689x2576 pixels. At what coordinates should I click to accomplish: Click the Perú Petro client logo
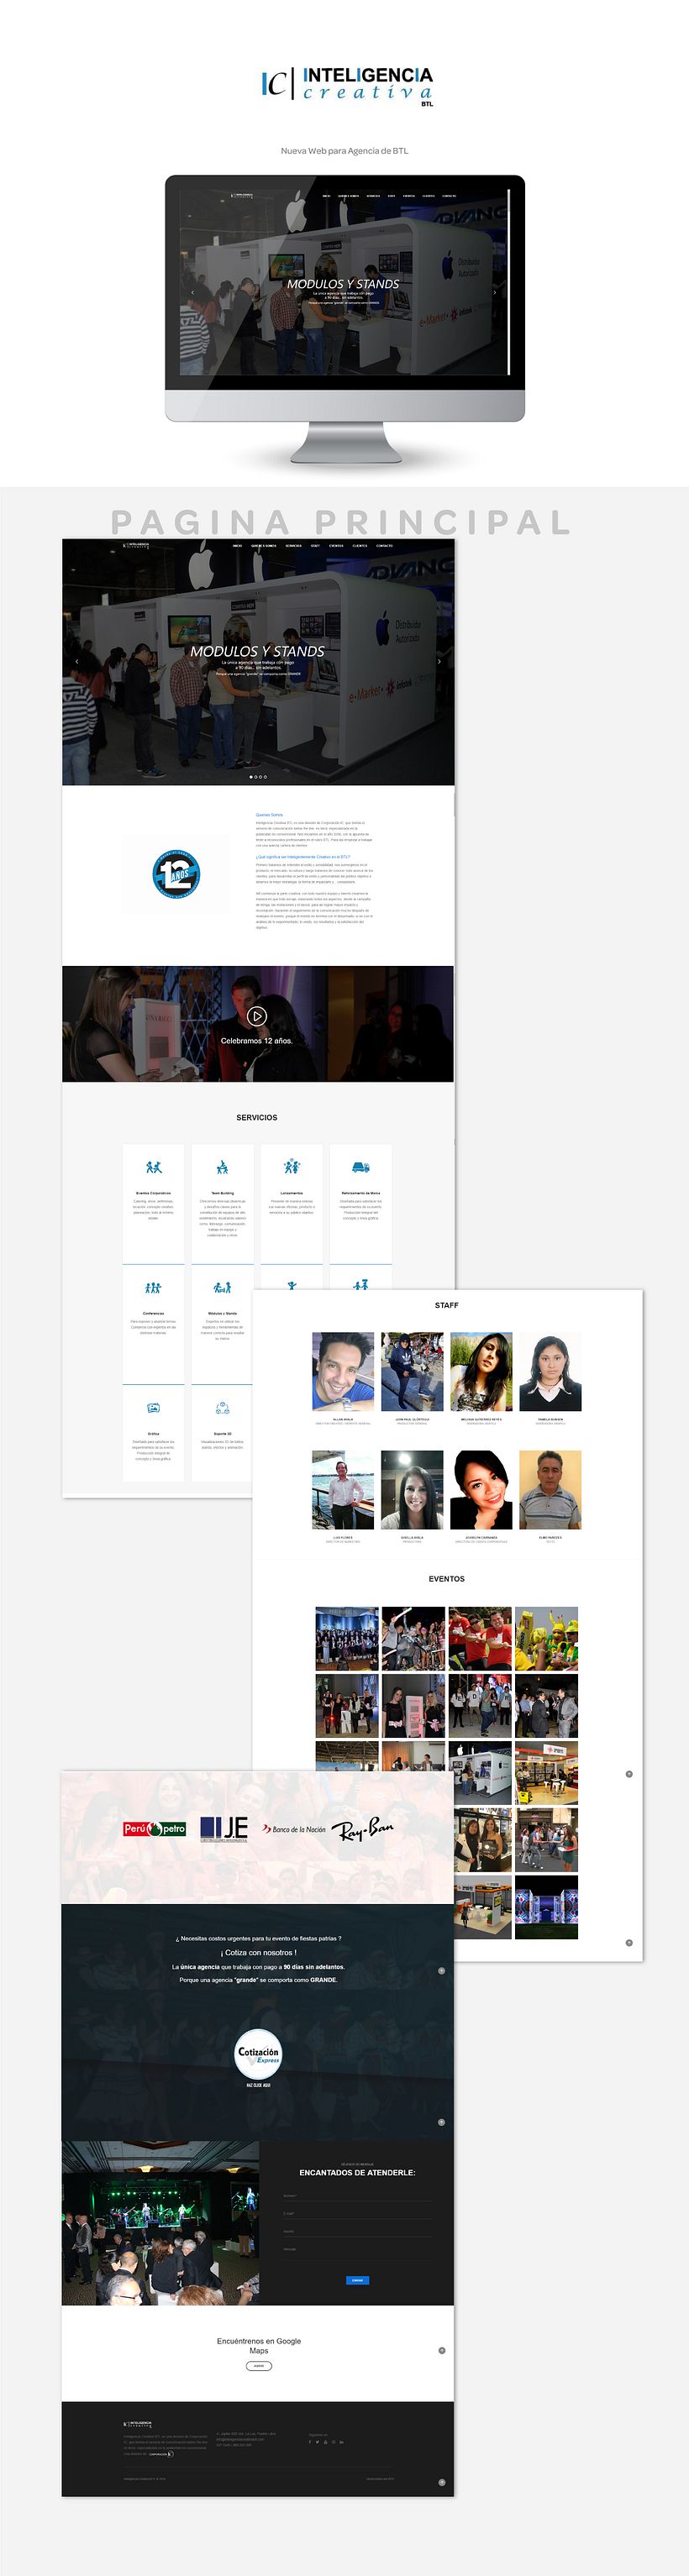pos(155,1829)
